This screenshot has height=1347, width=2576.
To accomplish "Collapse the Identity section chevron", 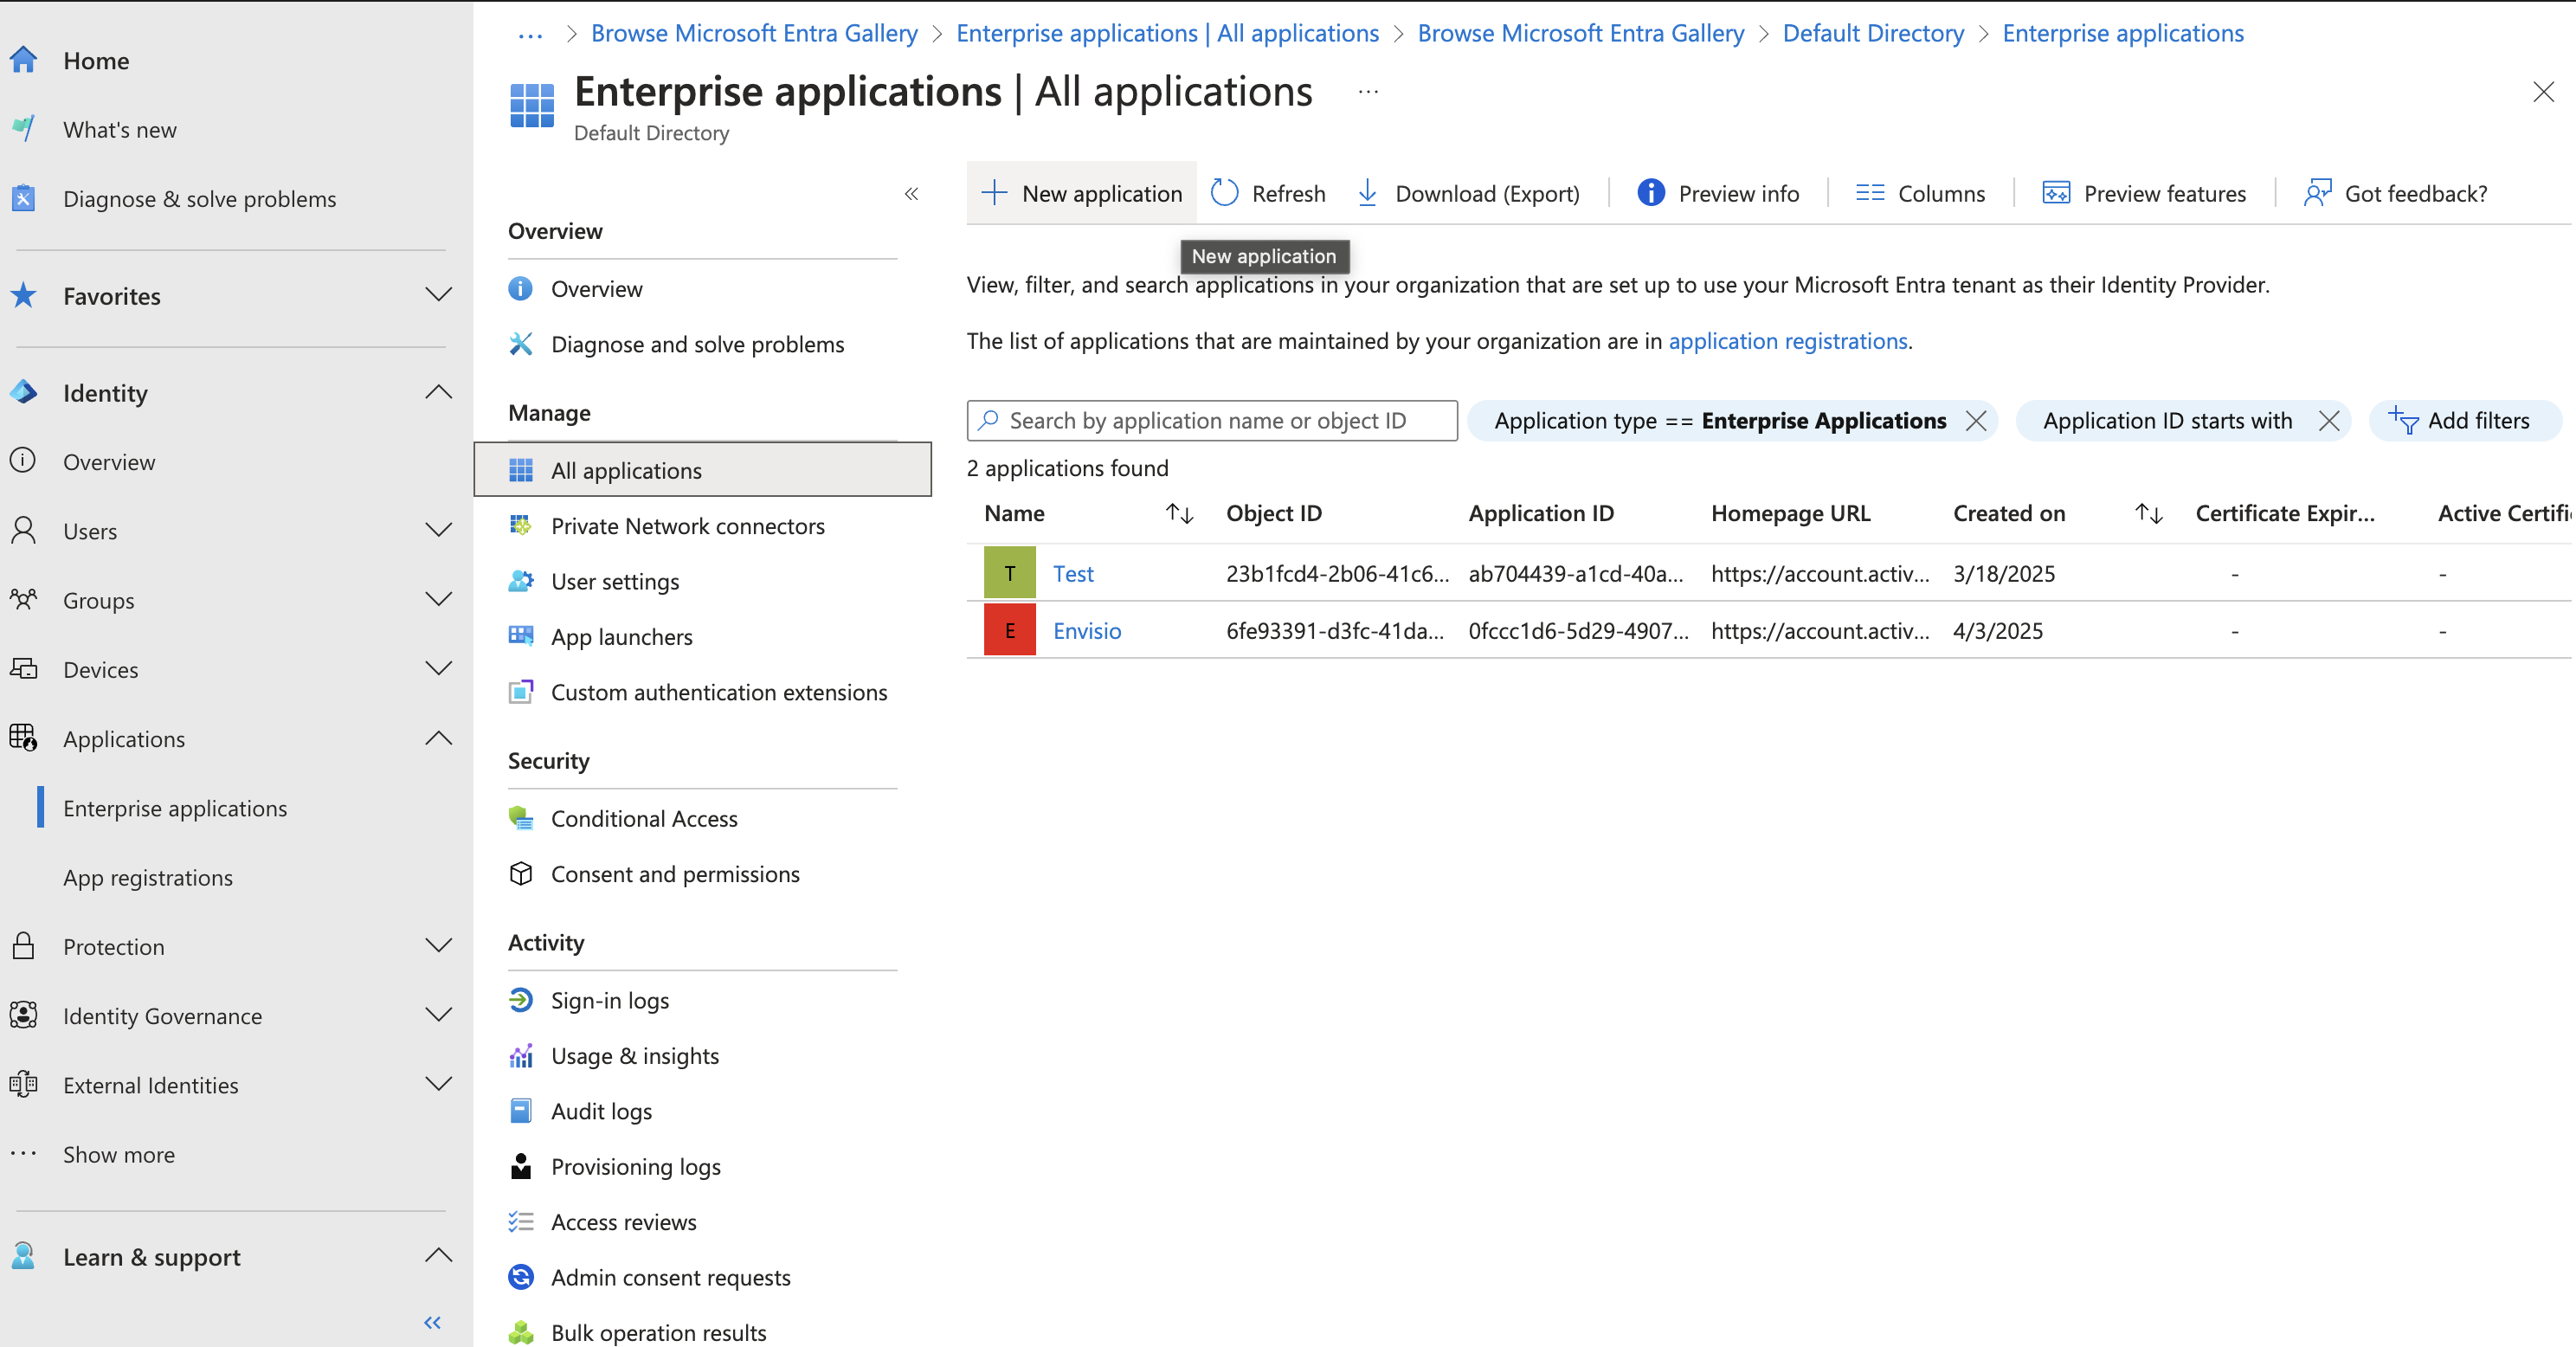I will (438, 392).
